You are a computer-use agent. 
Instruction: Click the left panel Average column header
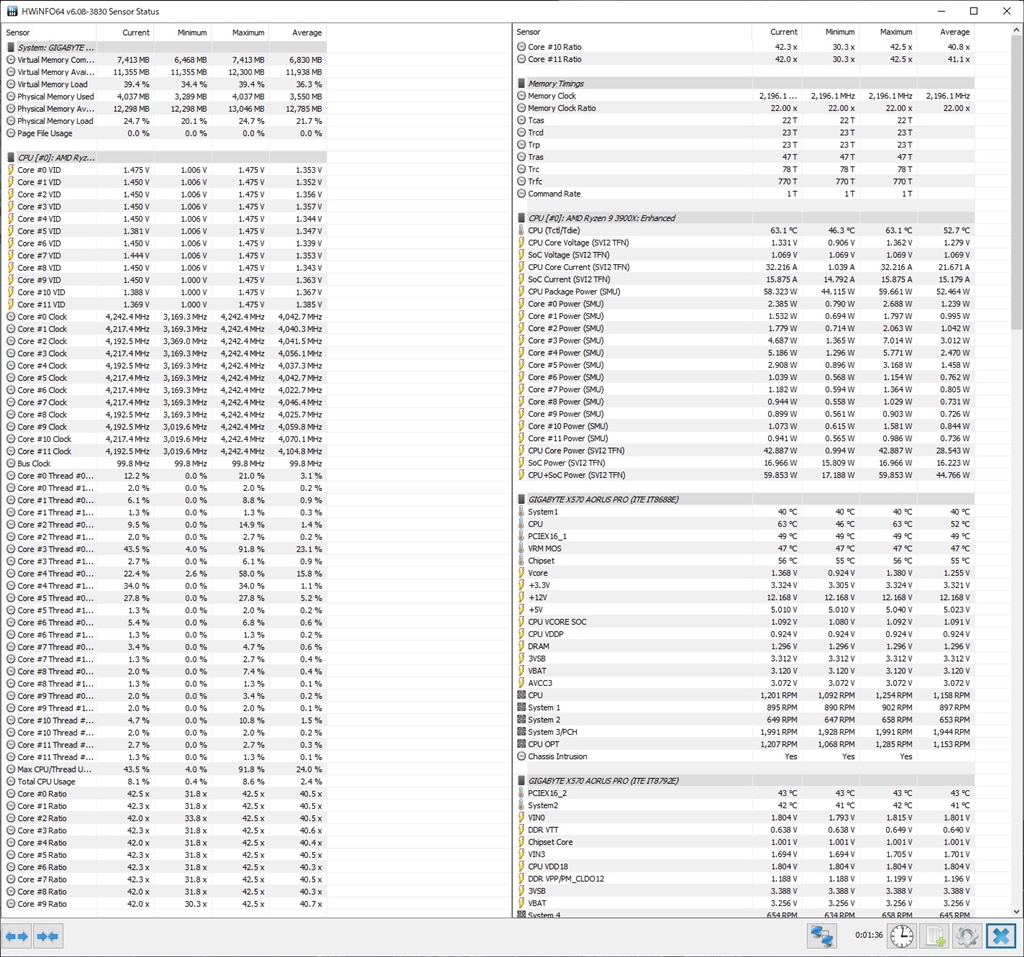pyautogui.click(x=298, y=33)
